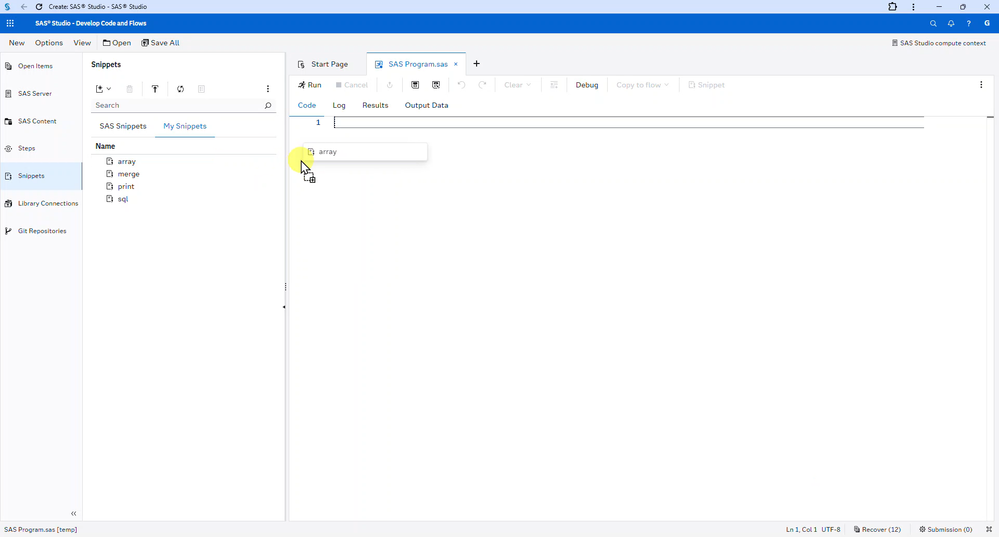The width and height of the screenshot is (999, 537).
Task: Run the program
Action: [310, 85]
